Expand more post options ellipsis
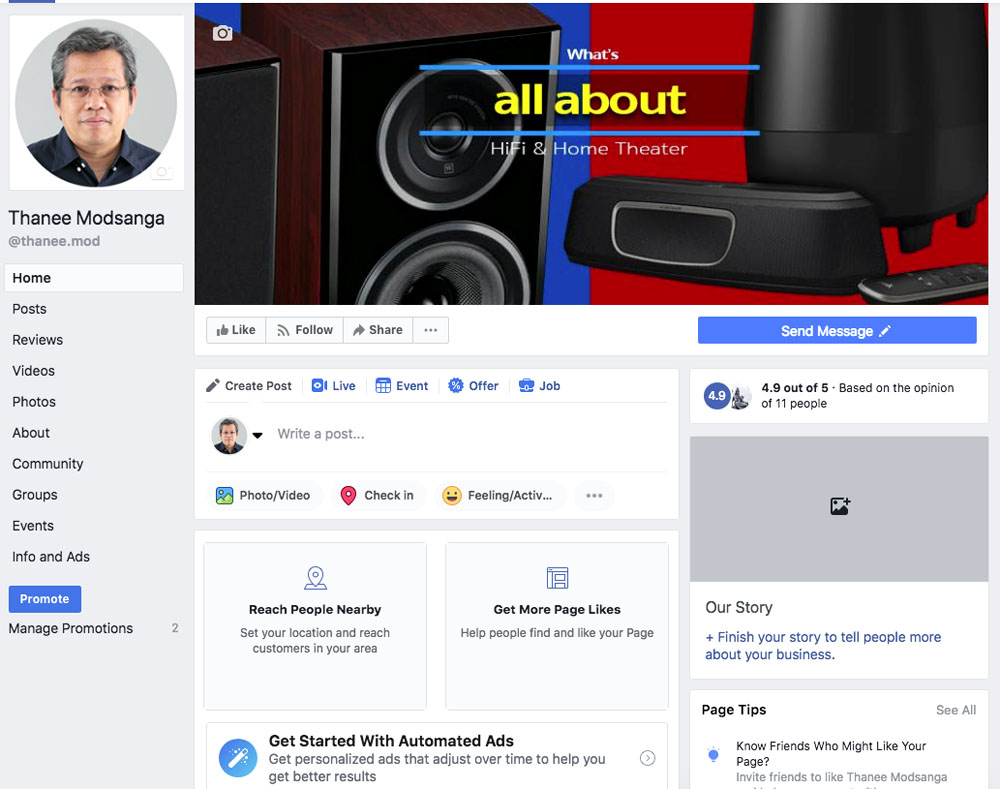This screenshot has width=1000, height=789. click(x=594, y=496)
